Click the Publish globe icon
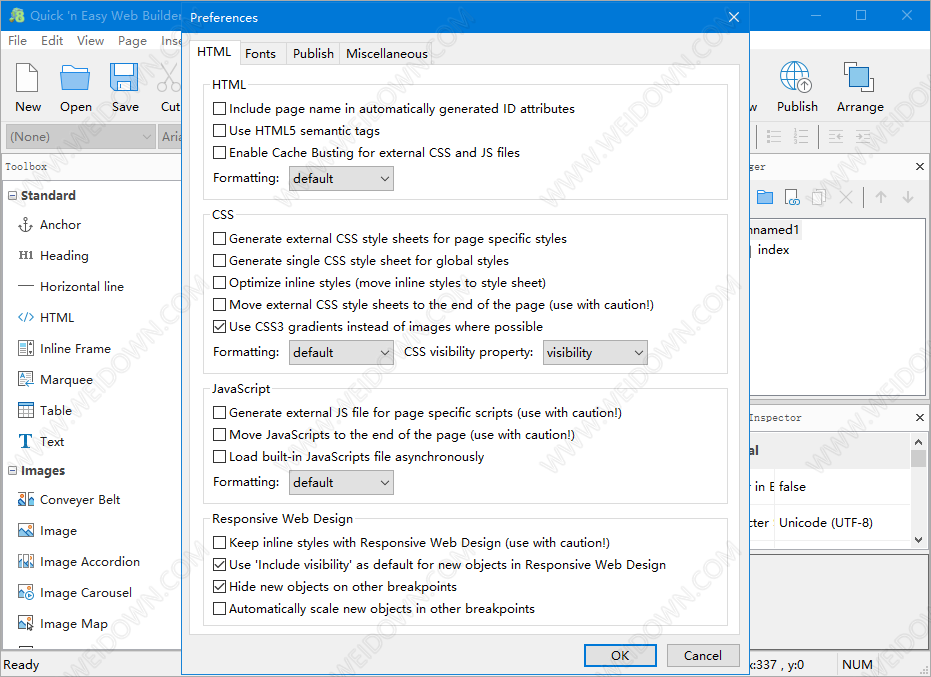The image size is (931, 677). [x=795, y=78]
